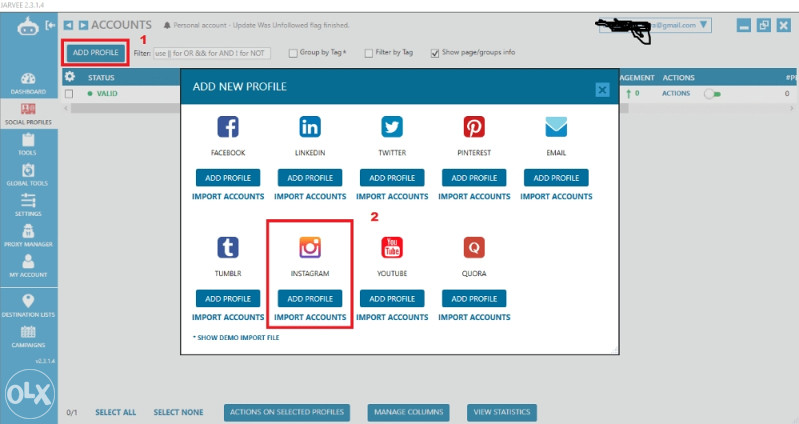799x424 pixels.
Task: Import Tumblr accounts
Action: pyautogui.click(x=228, y=317)
